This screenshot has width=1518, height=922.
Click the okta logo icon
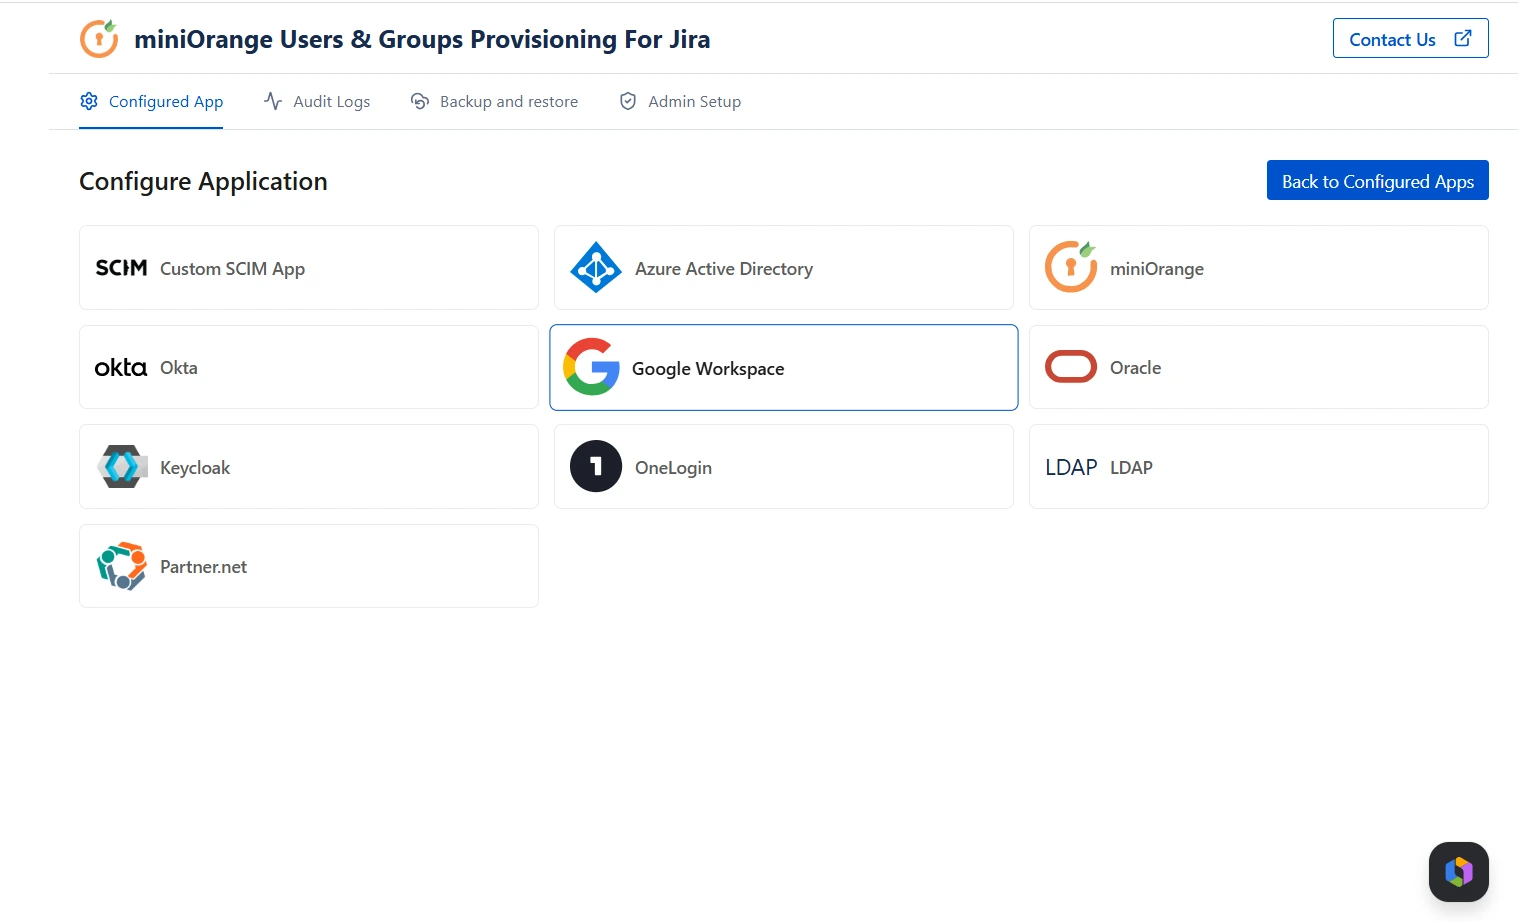[121, 367]
